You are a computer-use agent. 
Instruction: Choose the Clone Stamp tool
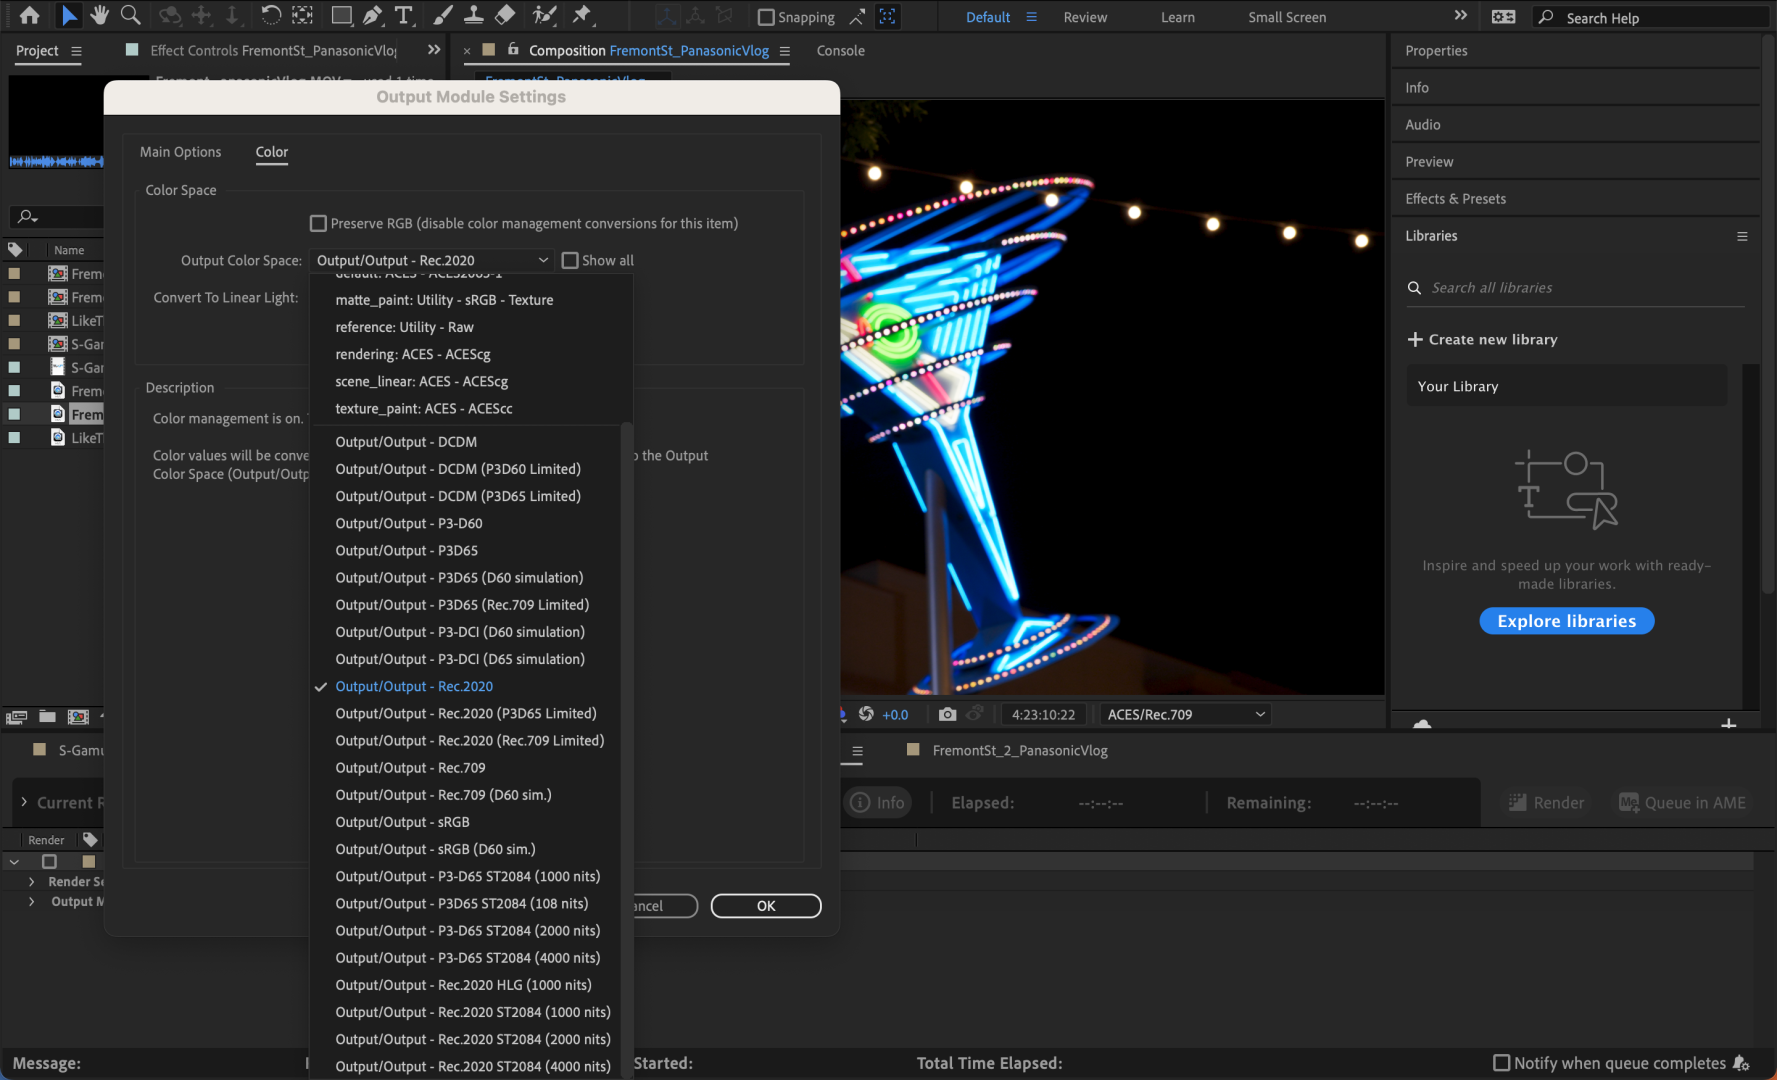(x=474, y=15)
